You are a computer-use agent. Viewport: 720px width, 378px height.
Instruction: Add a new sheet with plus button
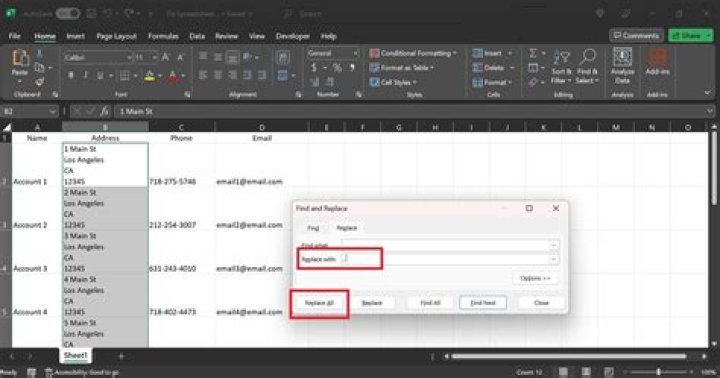pyautogui.click(x=121, y=355)
